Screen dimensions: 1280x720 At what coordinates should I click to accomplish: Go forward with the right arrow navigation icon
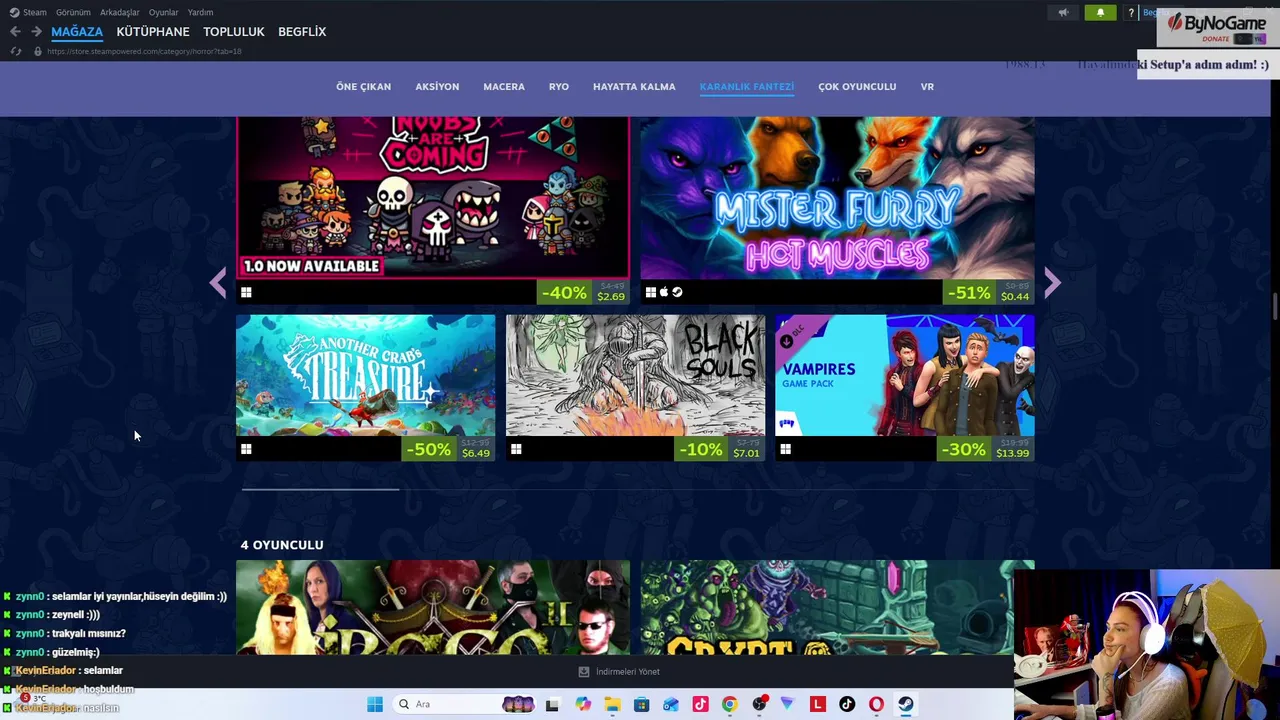click(36, 32)
